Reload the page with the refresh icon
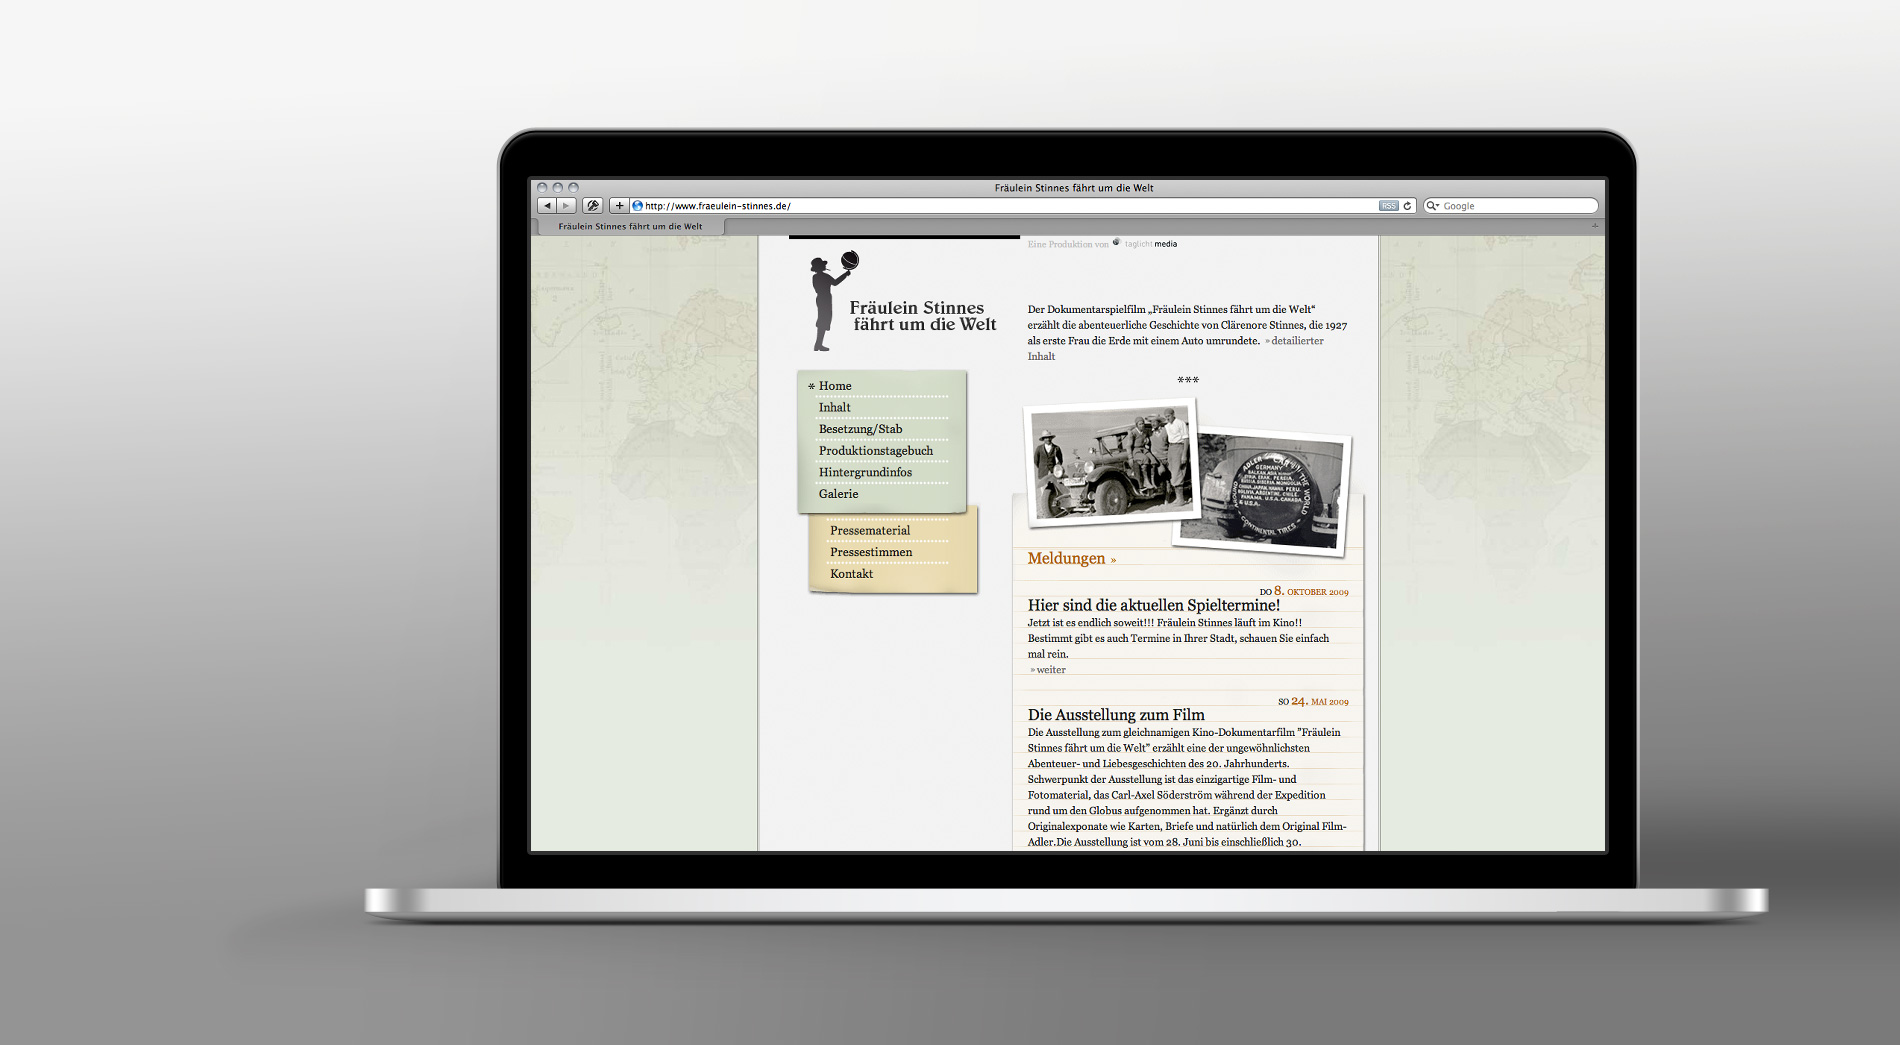 coord(1407,206)
